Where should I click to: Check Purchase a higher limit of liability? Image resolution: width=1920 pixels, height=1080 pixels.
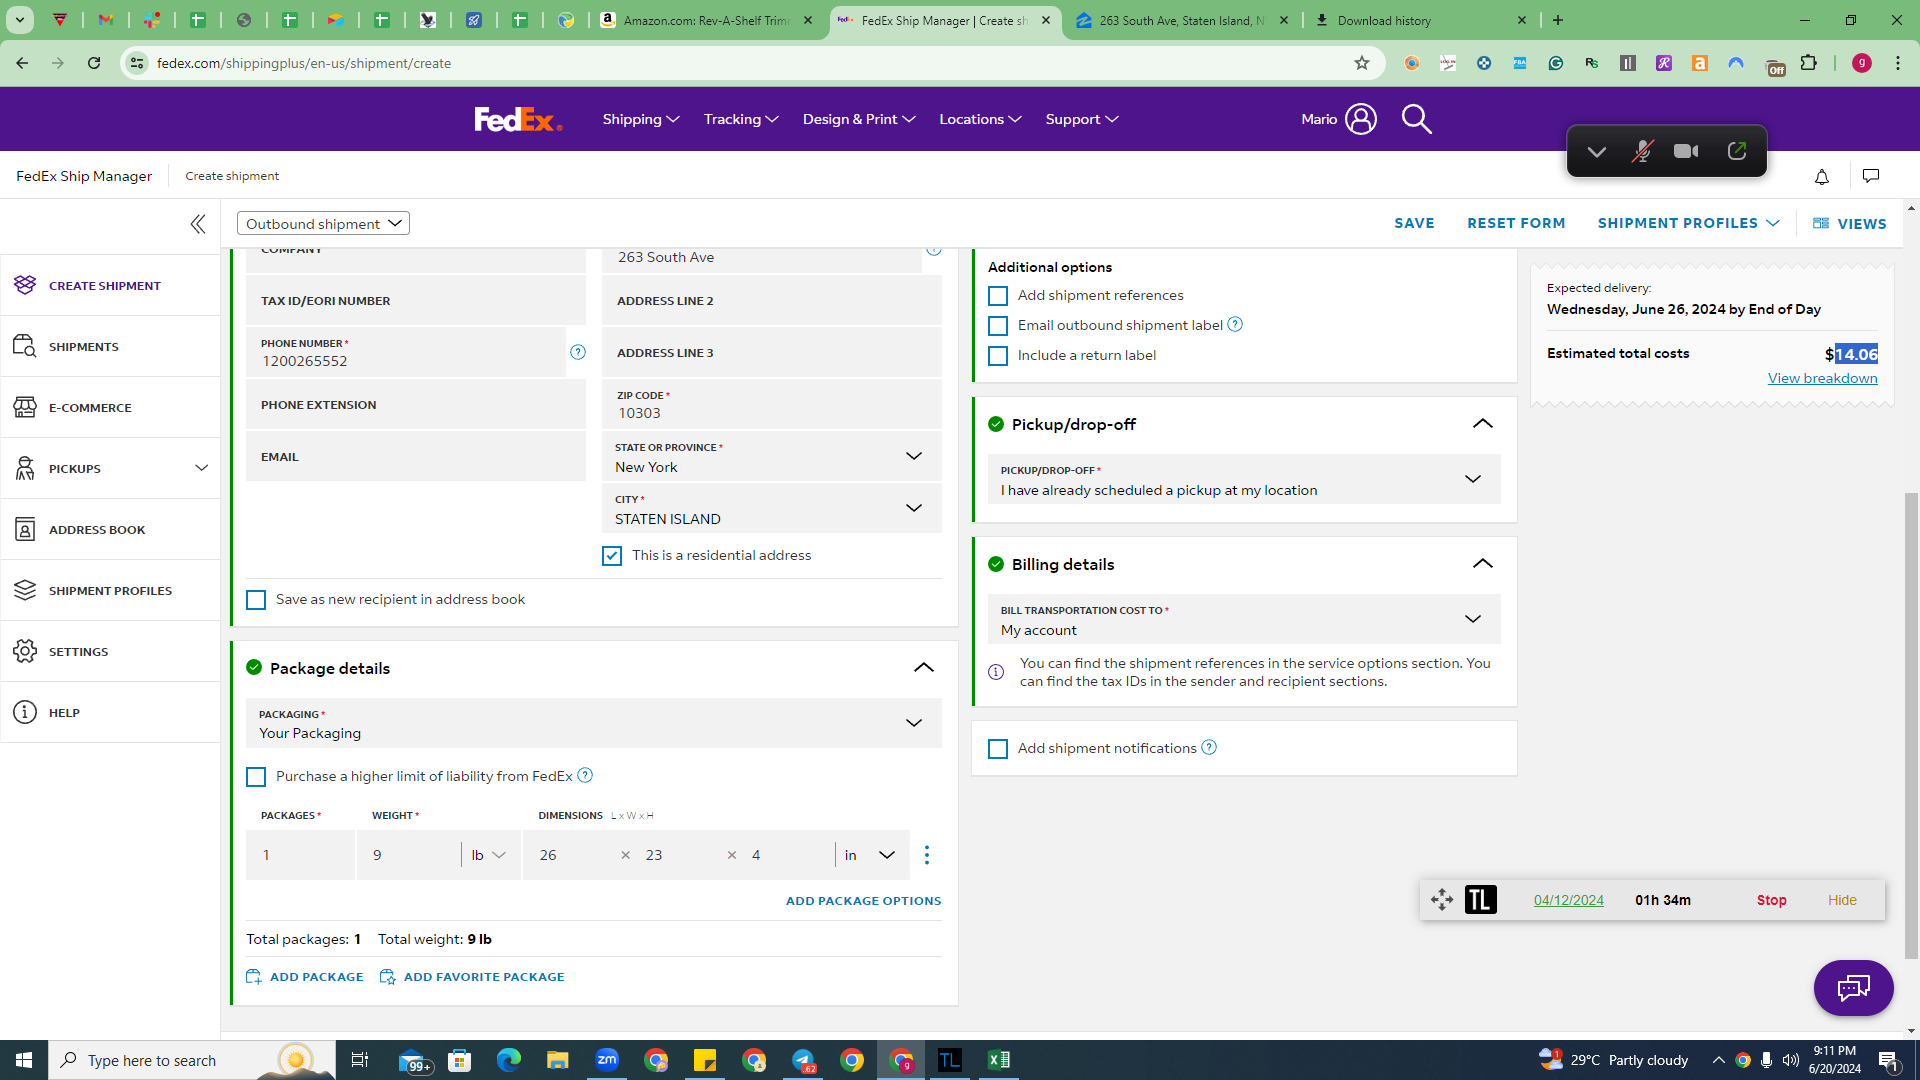pyautogui.click(x=256, y=777)
